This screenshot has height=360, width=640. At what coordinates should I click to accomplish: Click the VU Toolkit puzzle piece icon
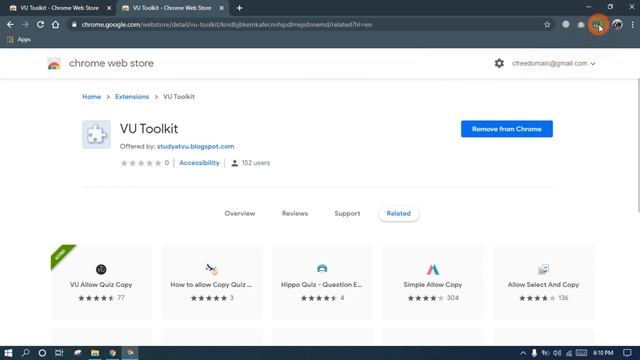pos(96,134)
